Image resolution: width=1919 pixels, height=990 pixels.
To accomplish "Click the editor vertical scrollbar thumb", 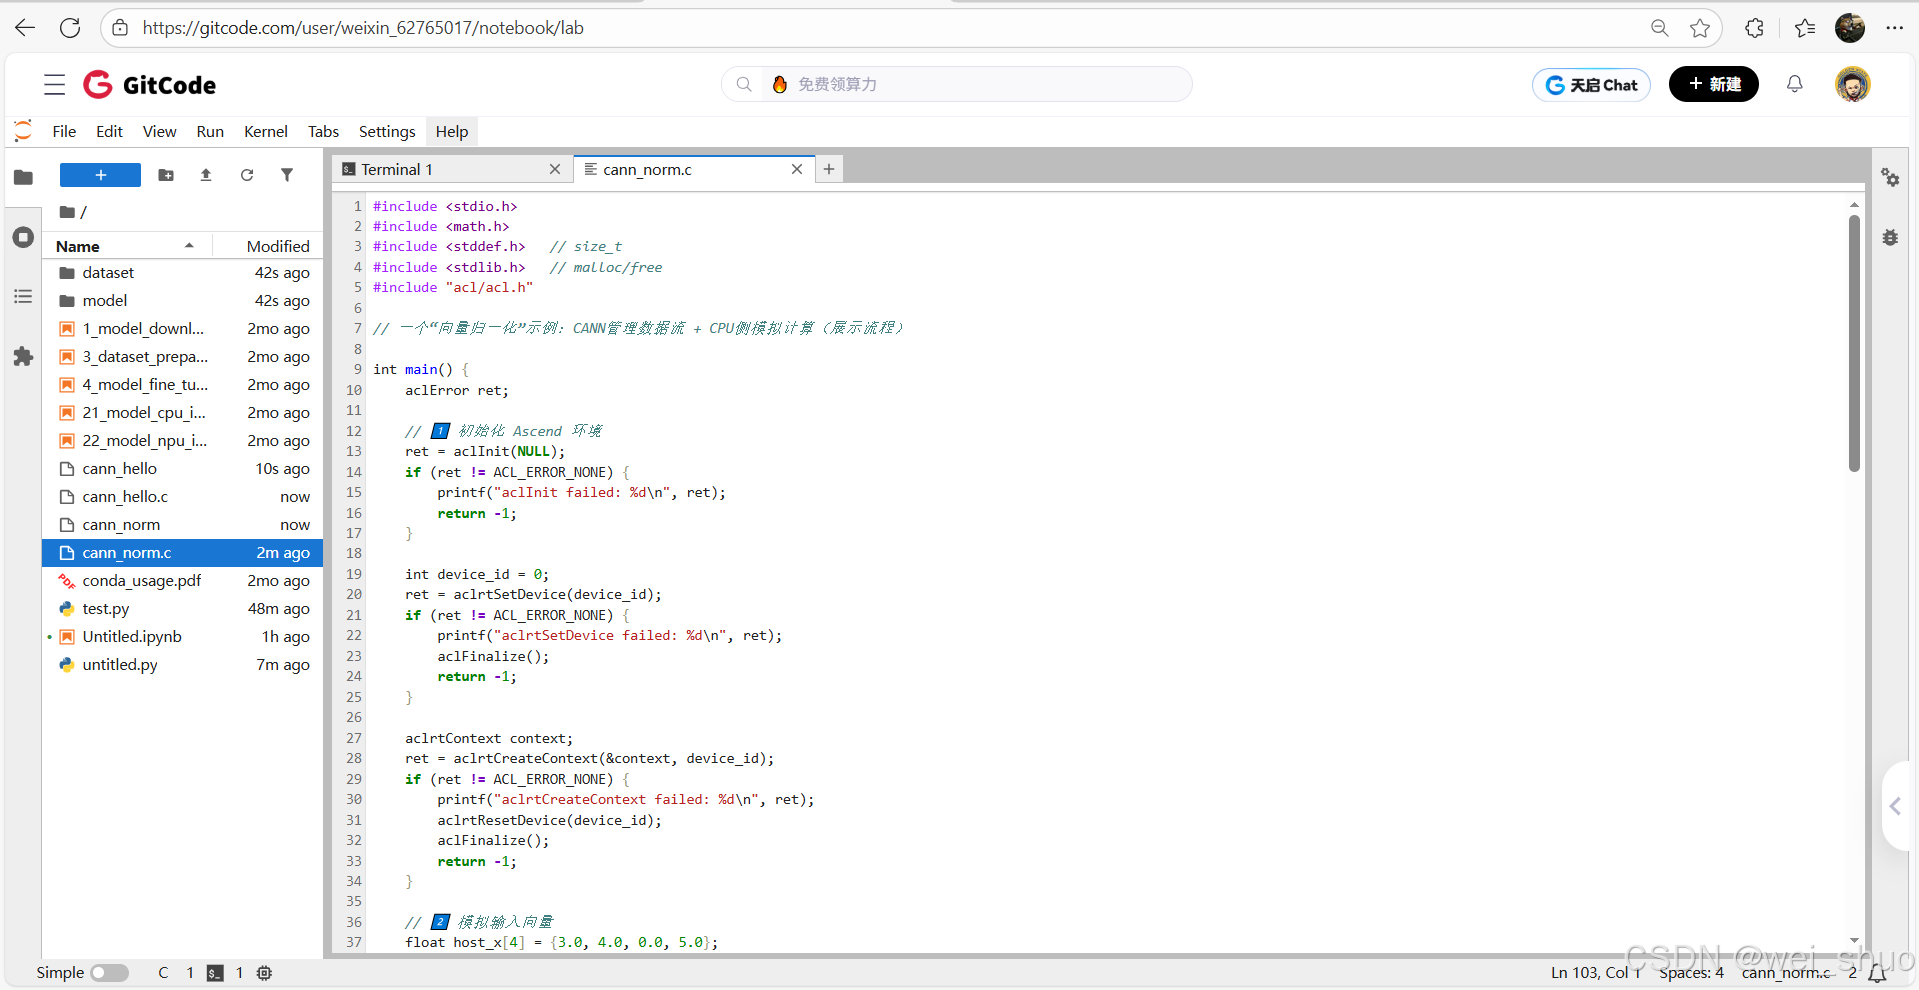I will (1853, 343).
